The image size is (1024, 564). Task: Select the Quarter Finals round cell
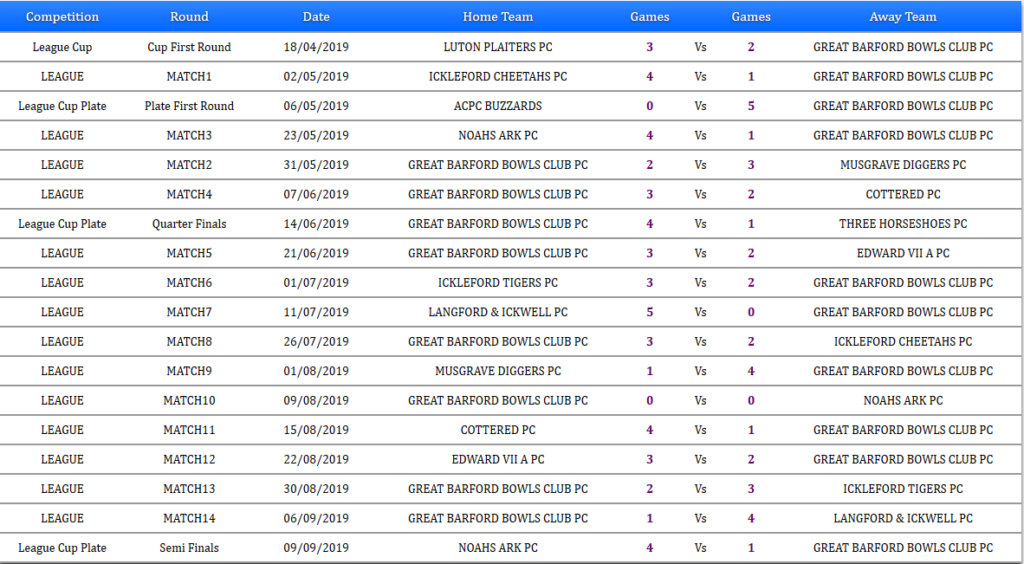(189, 223)
